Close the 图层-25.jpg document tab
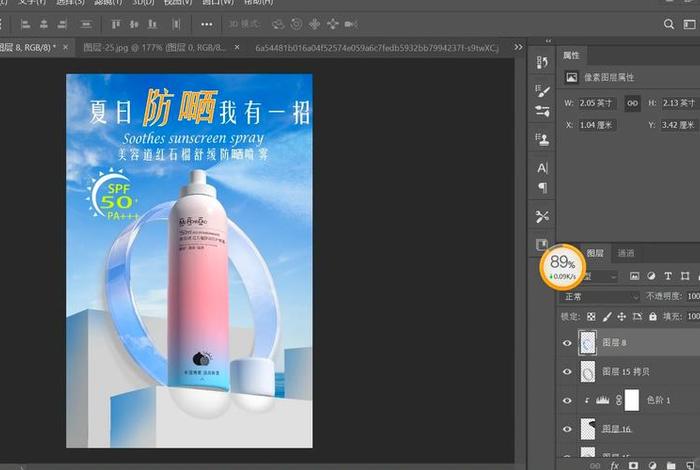The height and width of the screenshot is (470, 700). [x=237, y=47]
